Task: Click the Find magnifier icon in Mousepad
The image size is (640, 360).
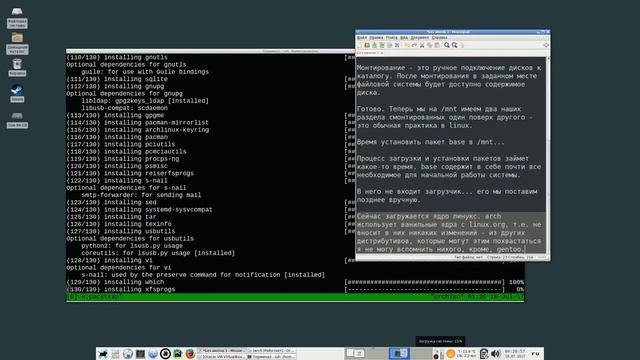Action: point(447,45)
